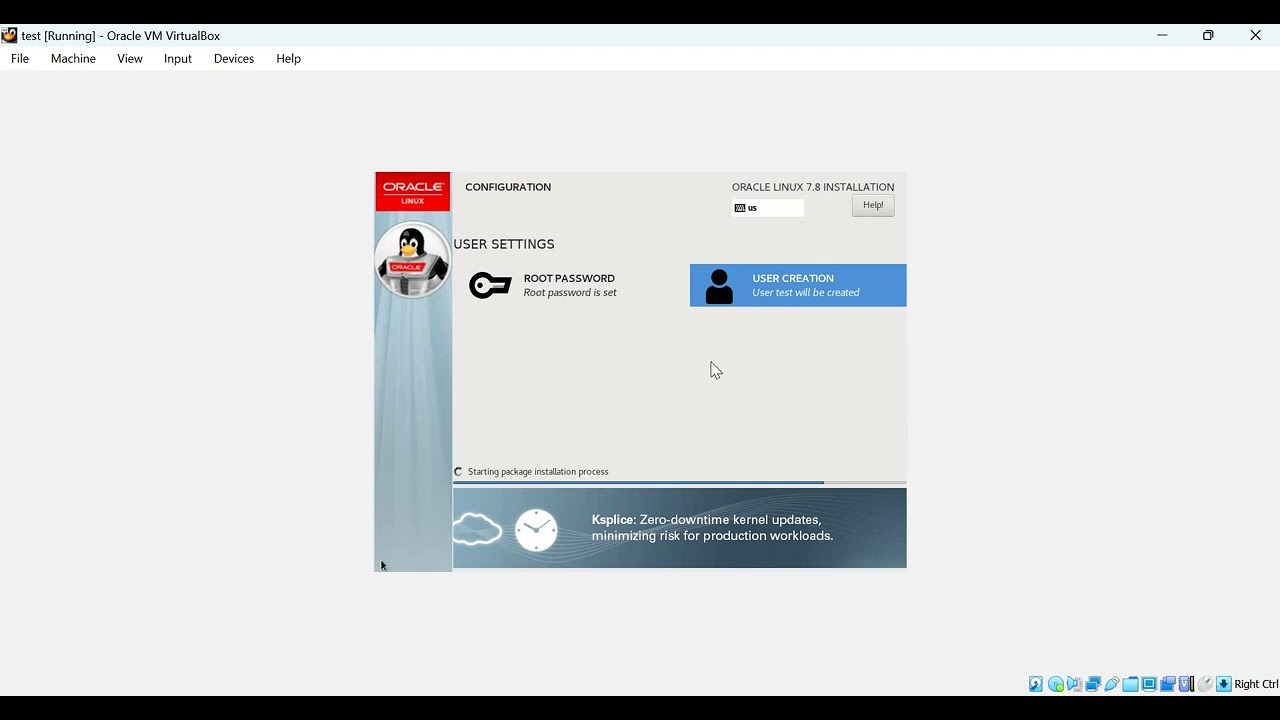This screenshot has height=720, width=1280.
Task: Click the virtualization CPU status icon
Action: click(x=1186, y=684)
